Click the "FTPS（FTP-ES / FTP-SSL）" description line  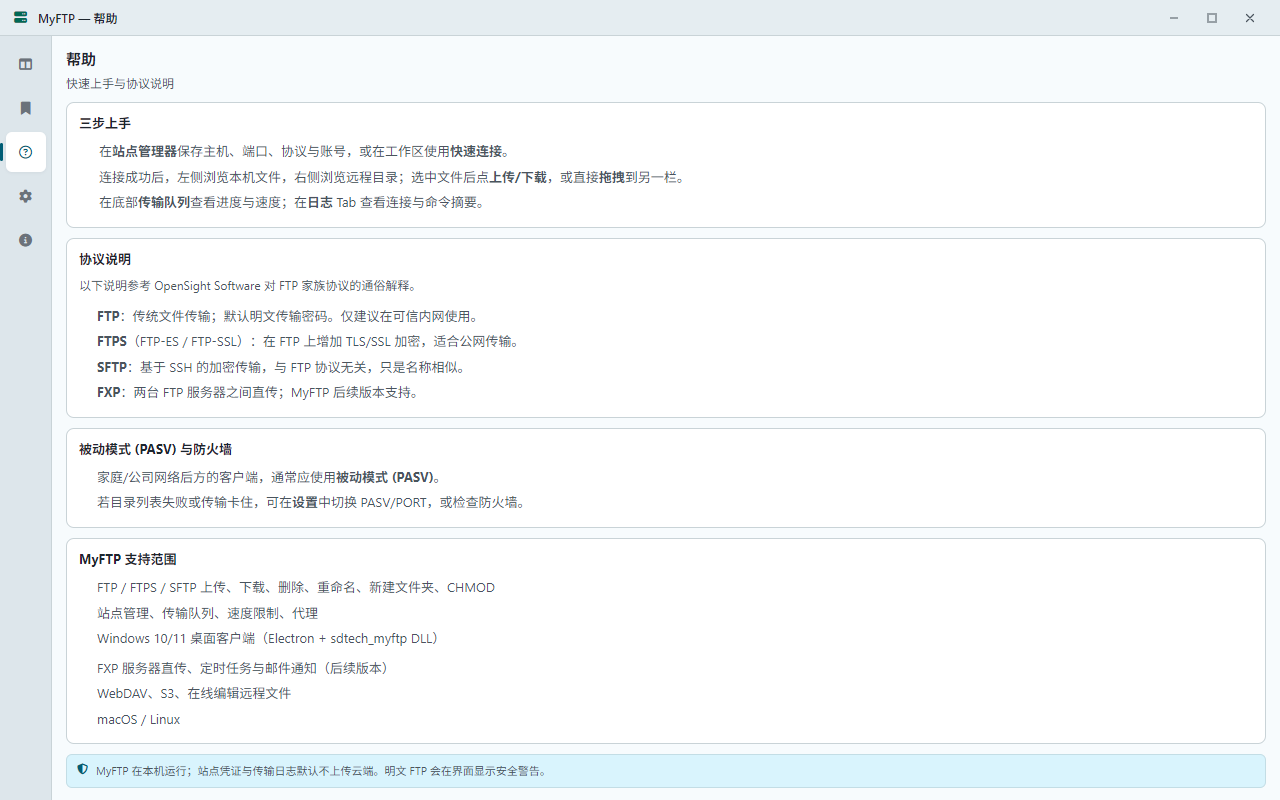point(309,341)
